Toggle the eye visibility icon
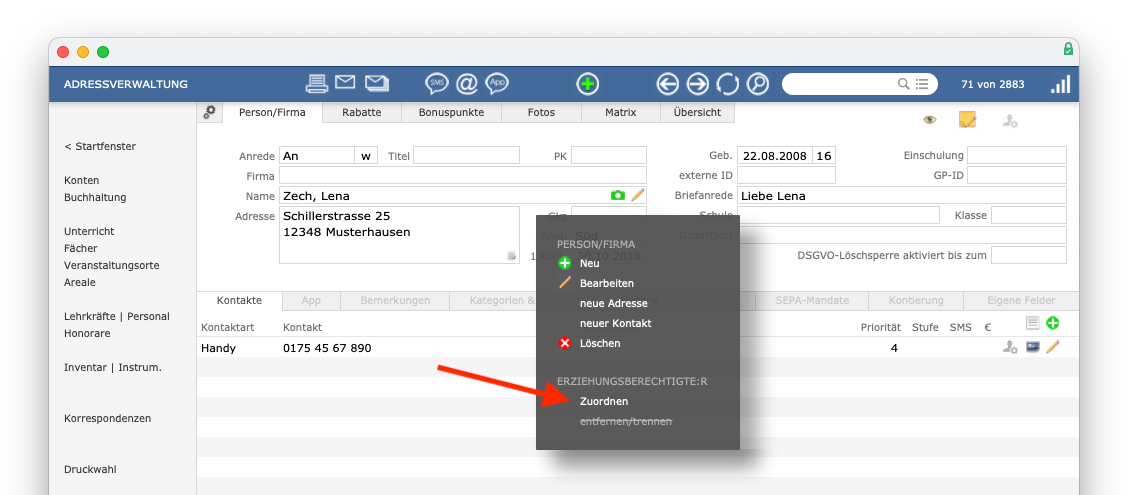Viewport: 1135px width, 495px height. [x=930, y=120]
